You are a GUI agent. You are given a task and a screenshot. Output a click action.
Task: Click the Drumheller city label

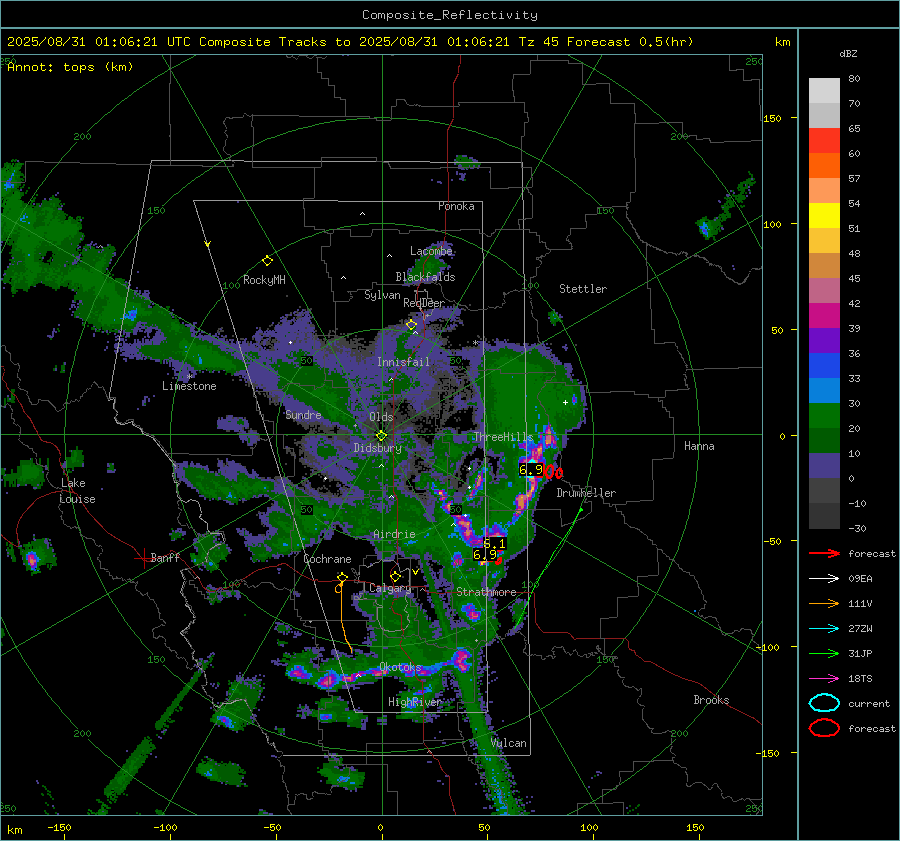[x=586, y=493]
